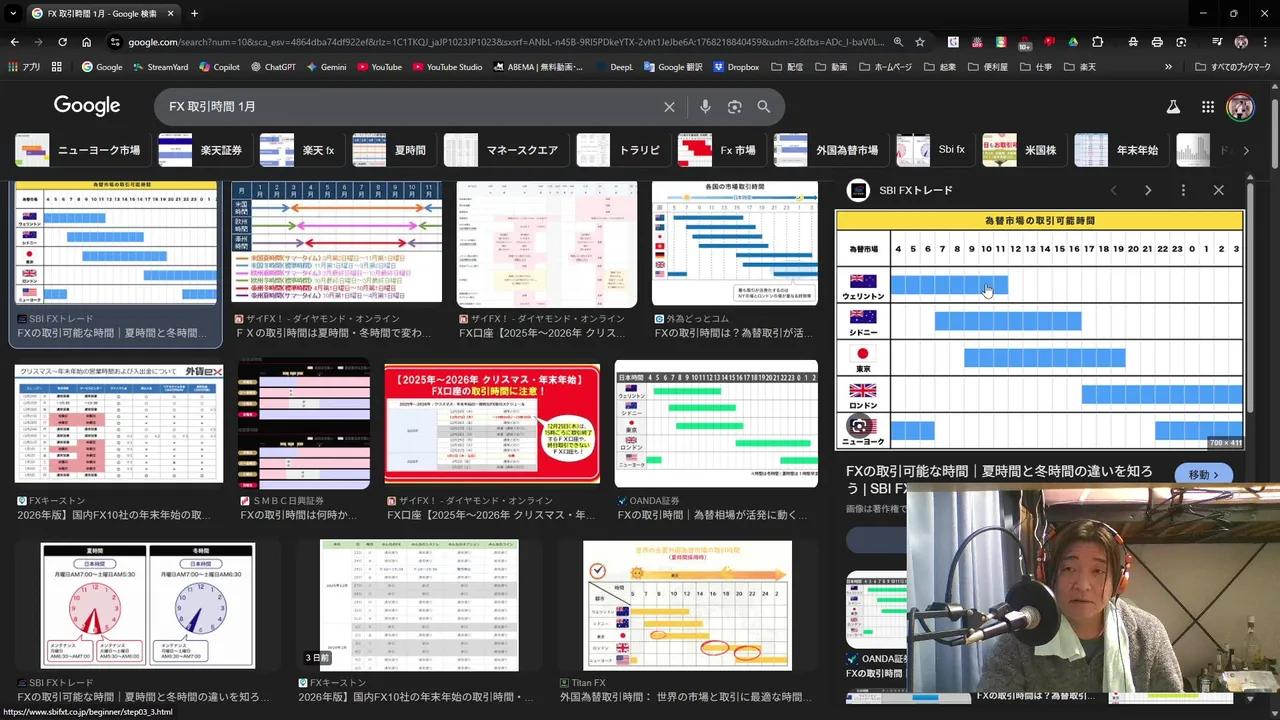Open the Copilot bookmark
The height and width of the screenshot is (720, 1280).
(x=219, y=67)
